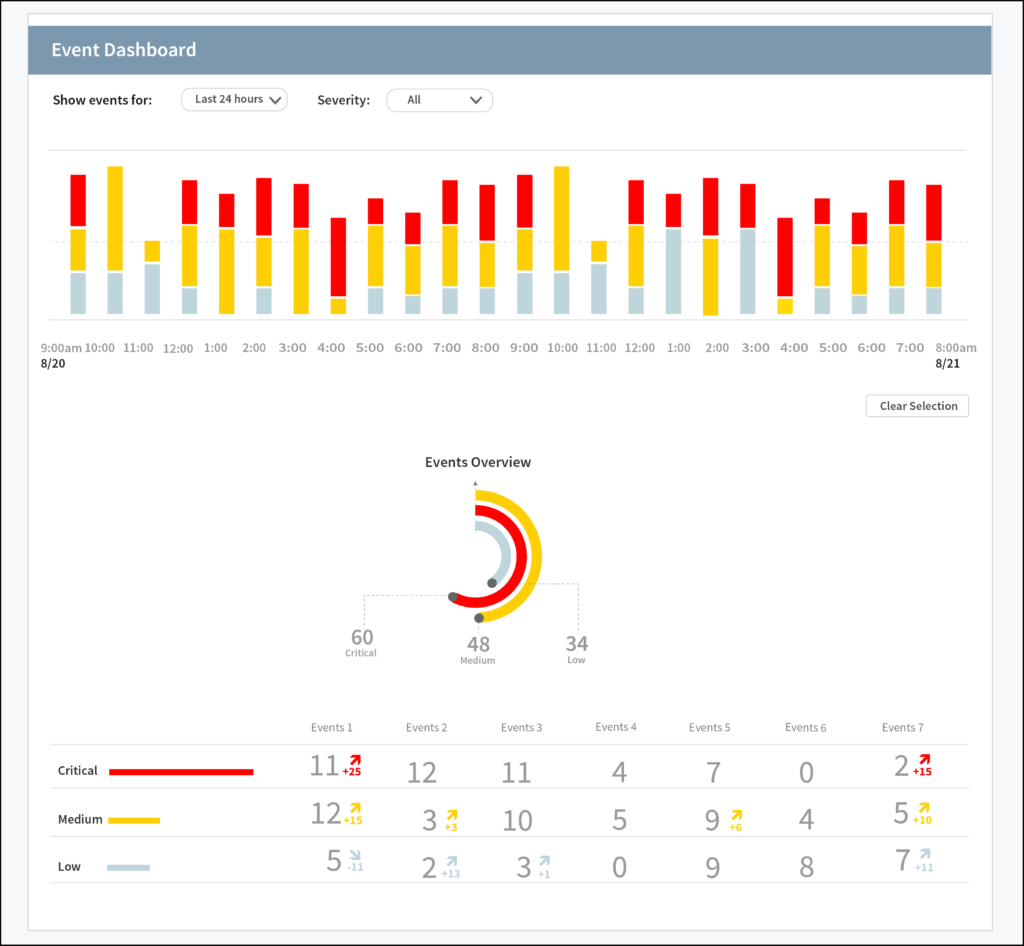
Task: Click the red Critical legend color bar
Action: pos(183,771)
